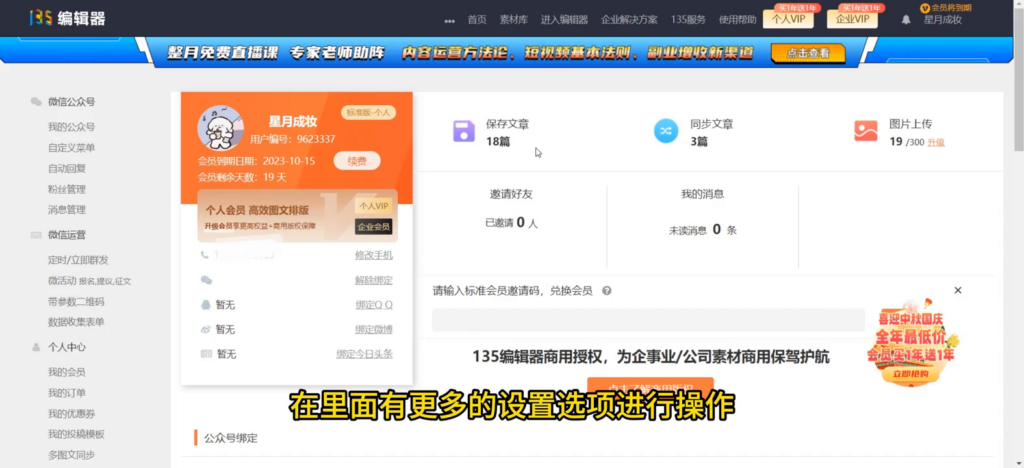Go to 首页 in the top navigation
Viewport: 1024px width, 468px height.
(477, 20)
